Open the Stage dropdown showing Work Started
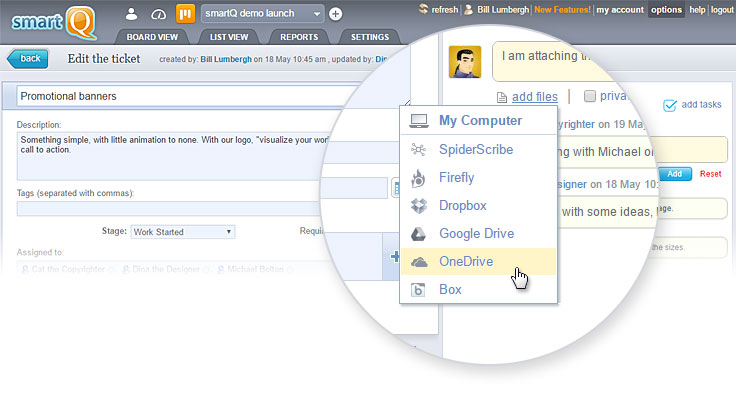This screenshot has width=736, height=406. (x=183, y=232)
